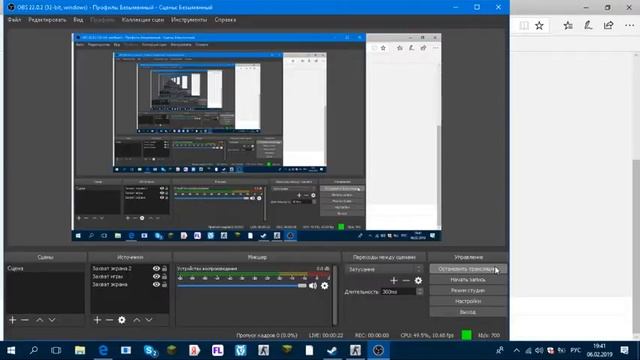640x360 pixels.
Task: Open Edge's add notes pen icon
Action: point(588,26)
